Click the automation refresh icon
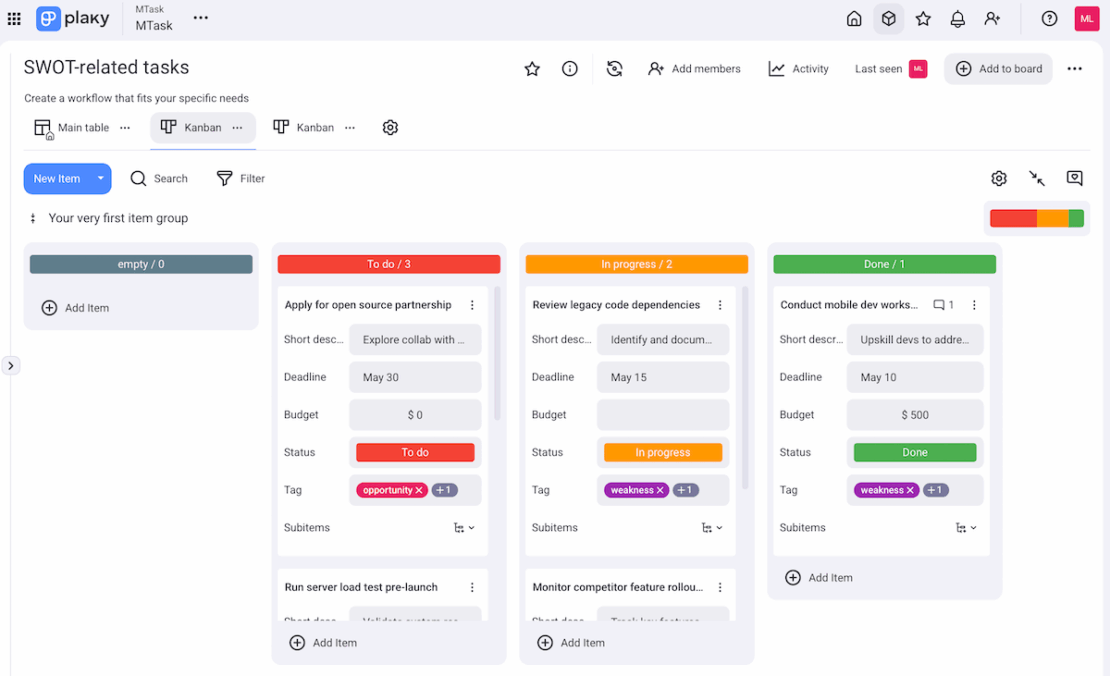 (615, 69)
